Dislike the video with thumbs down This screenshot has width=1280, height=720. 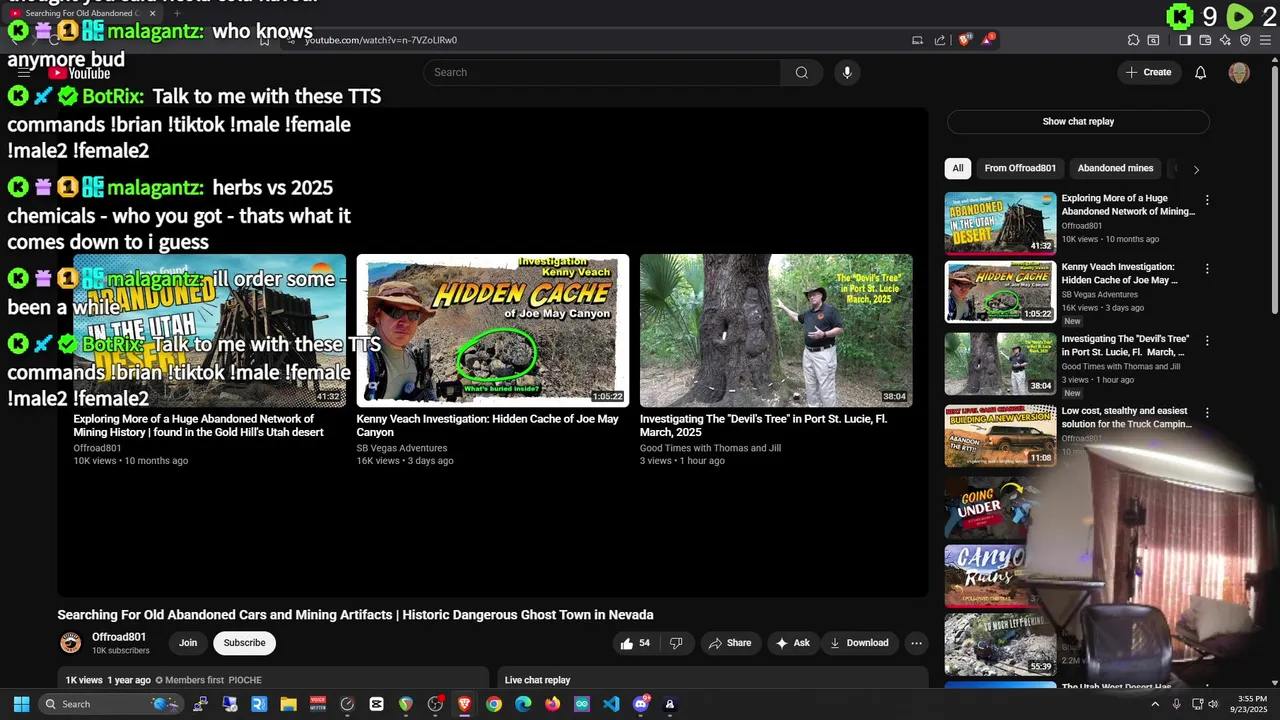pos(676,643)
